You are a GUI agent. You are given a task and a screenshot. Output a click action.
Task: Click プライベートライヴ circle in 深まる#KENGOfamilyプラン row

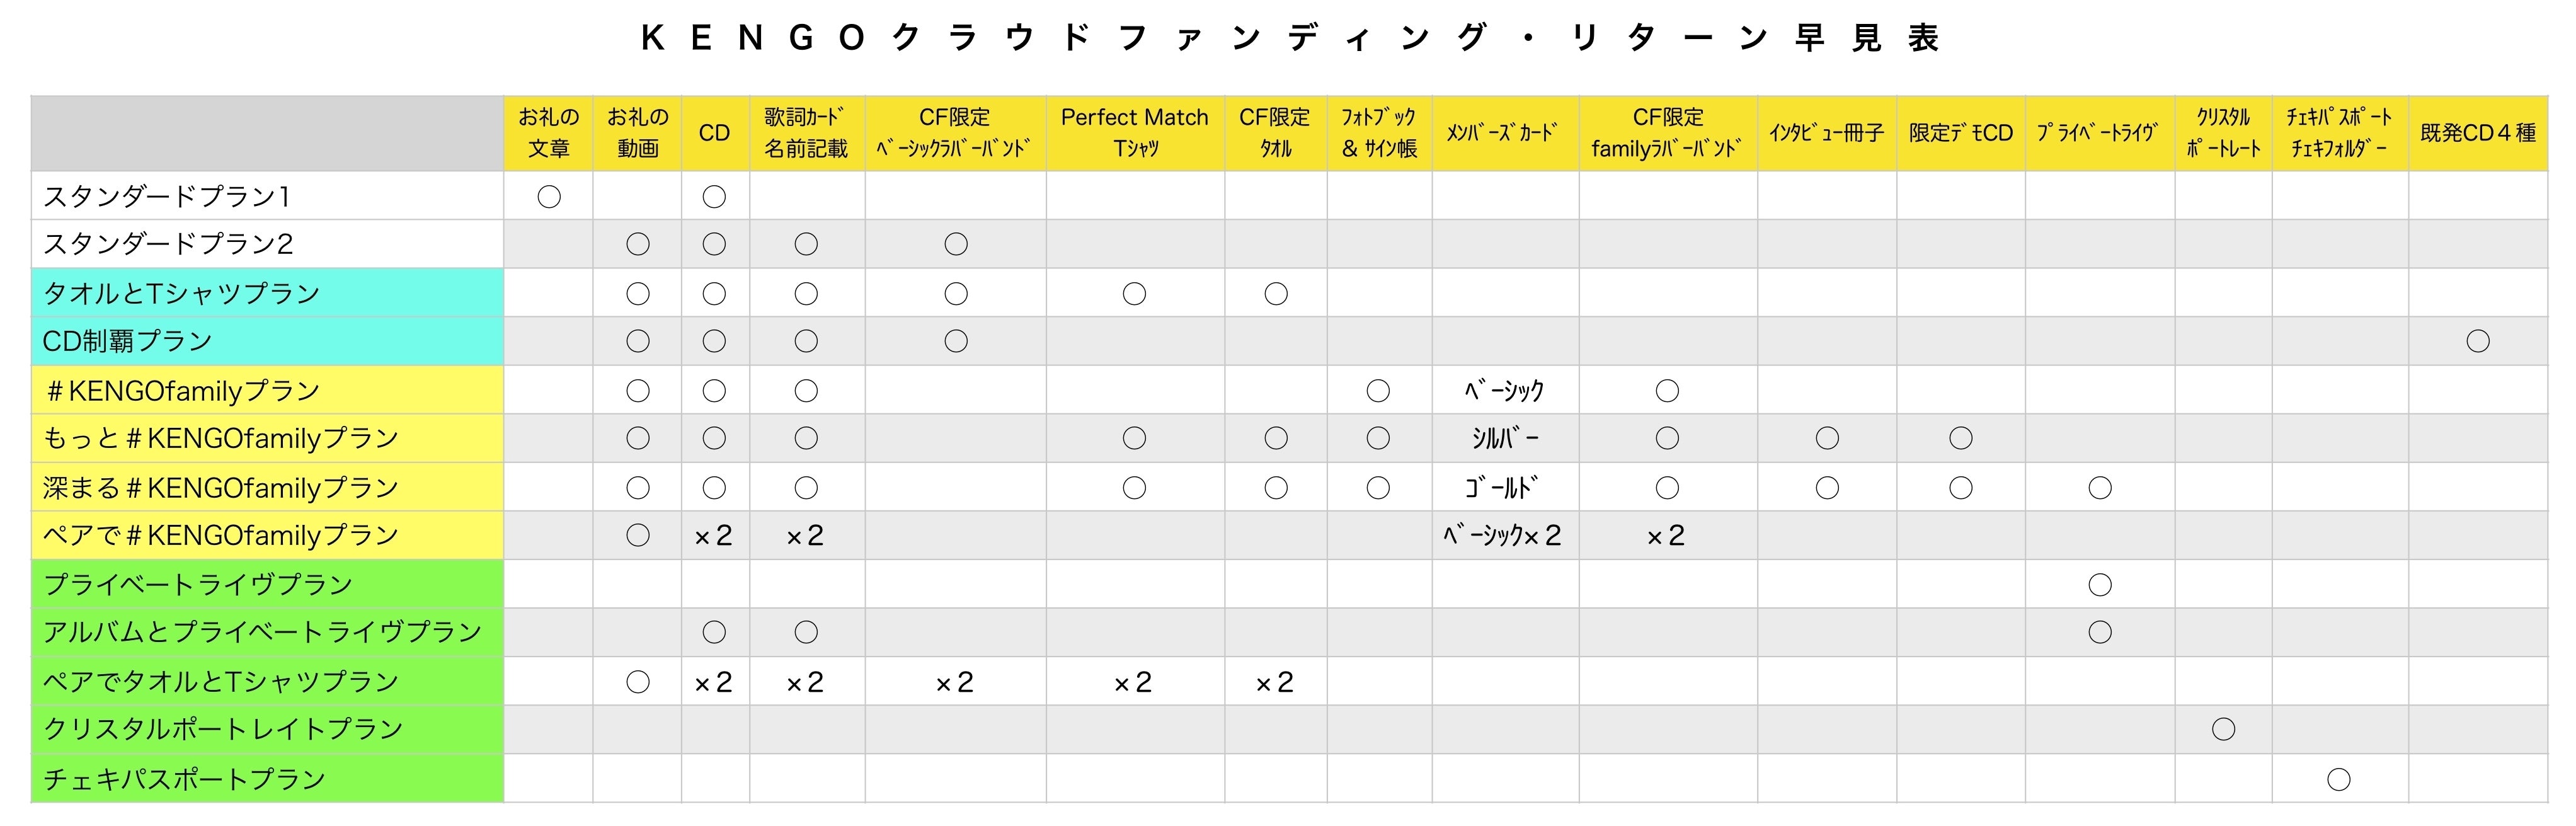(2100, 488)
